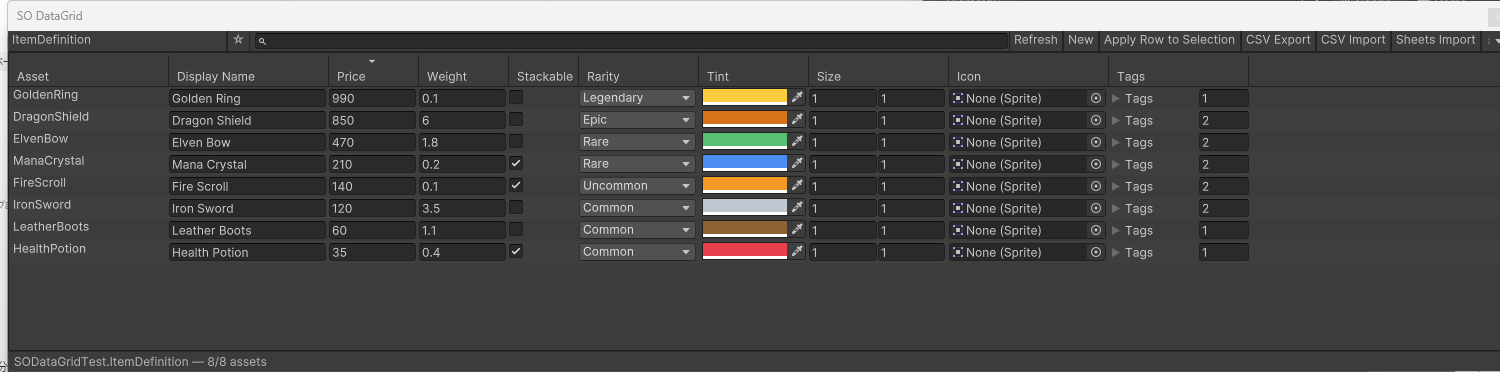Click the Refresh button

tap(1035, 40)
